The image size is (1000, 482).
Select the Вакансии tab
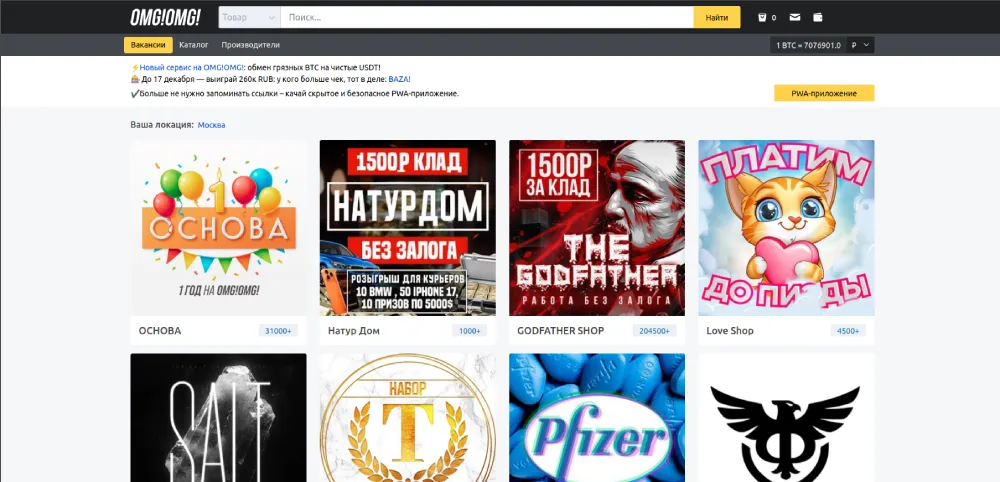coord(148,45)
